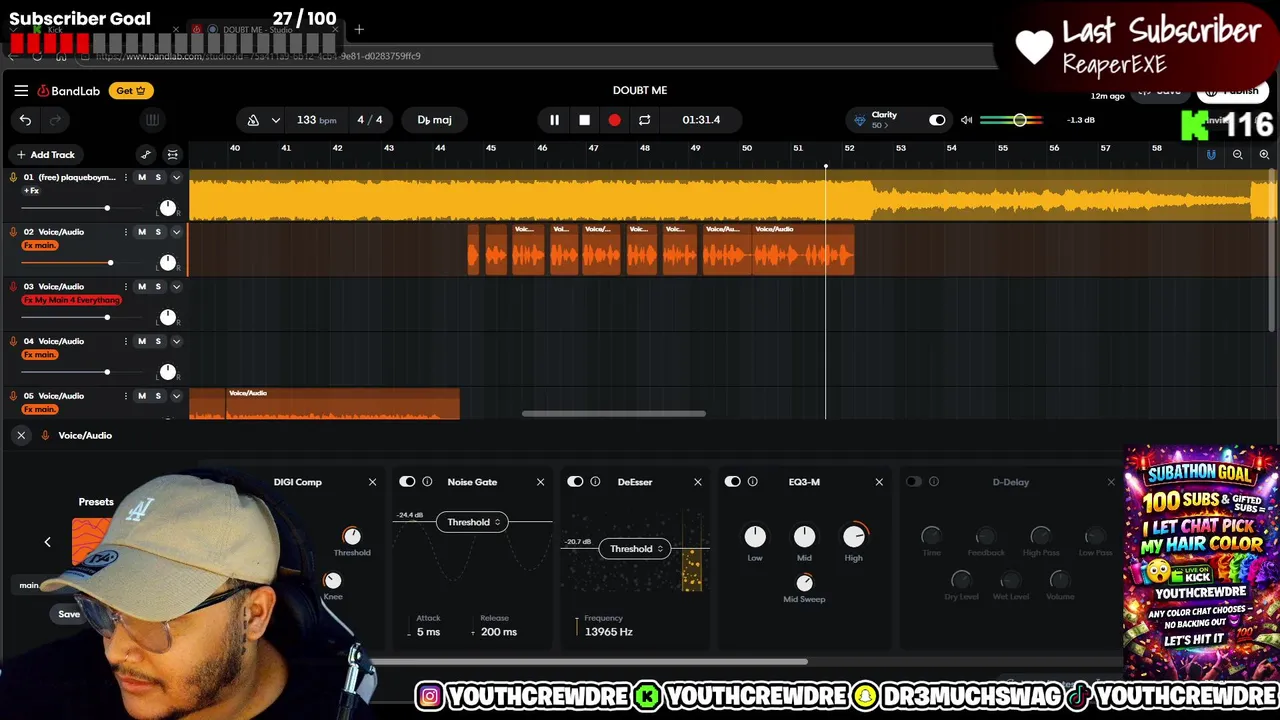Add effects via + Fx on track 01
The height and width of the screenshot is (720, 1280).
click(x=31, y=190)
